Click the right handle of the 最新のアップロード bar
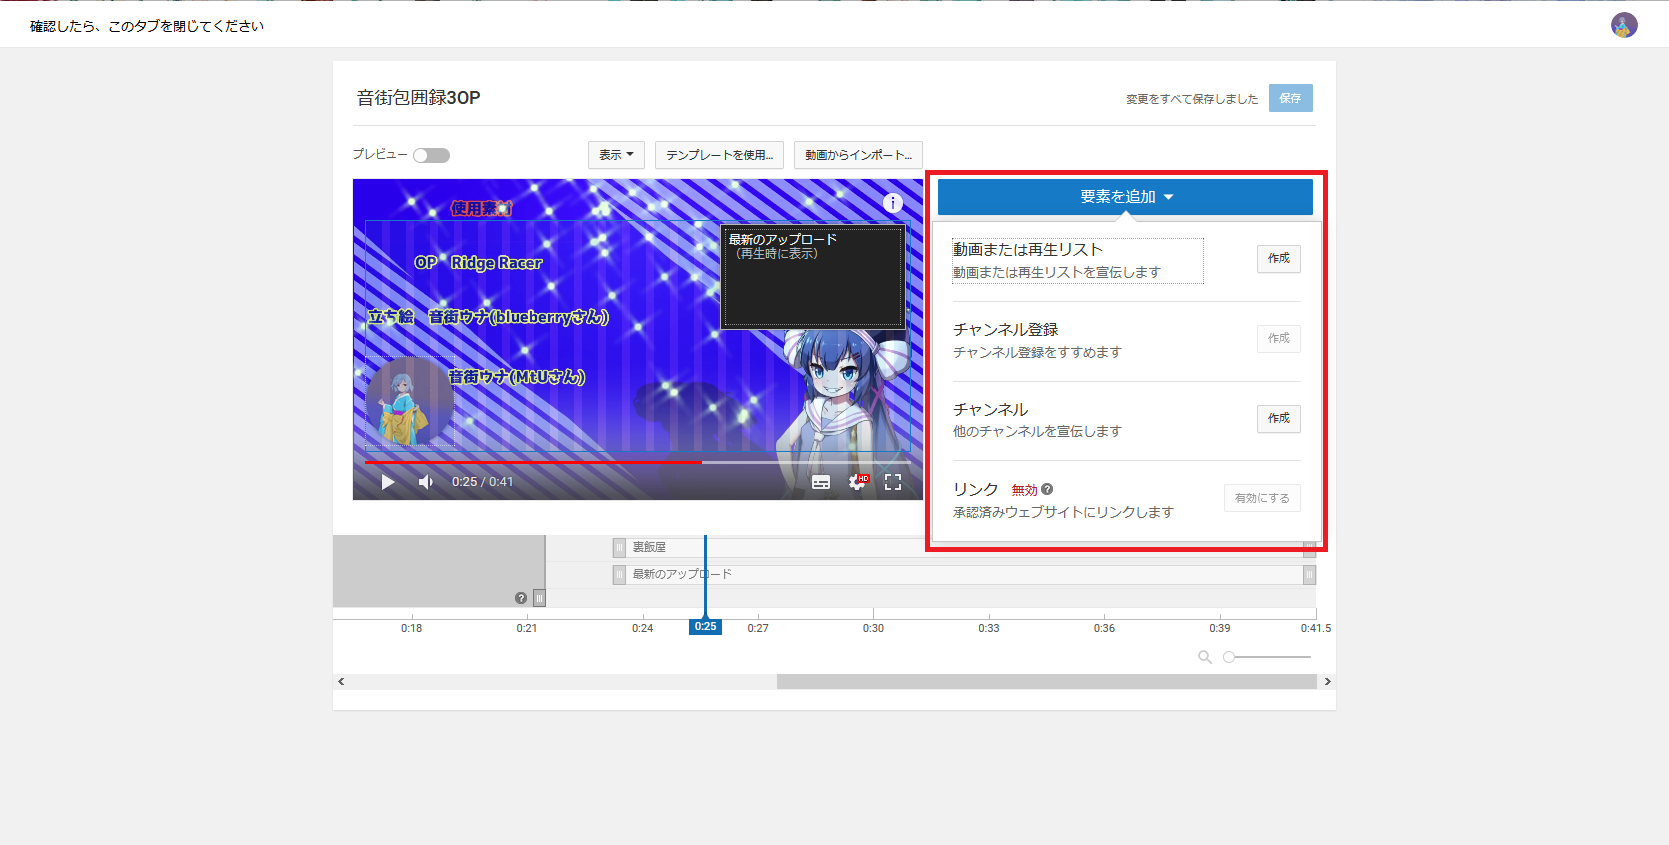This screenshot has height=845, width=1669. tap(1309, 574)
